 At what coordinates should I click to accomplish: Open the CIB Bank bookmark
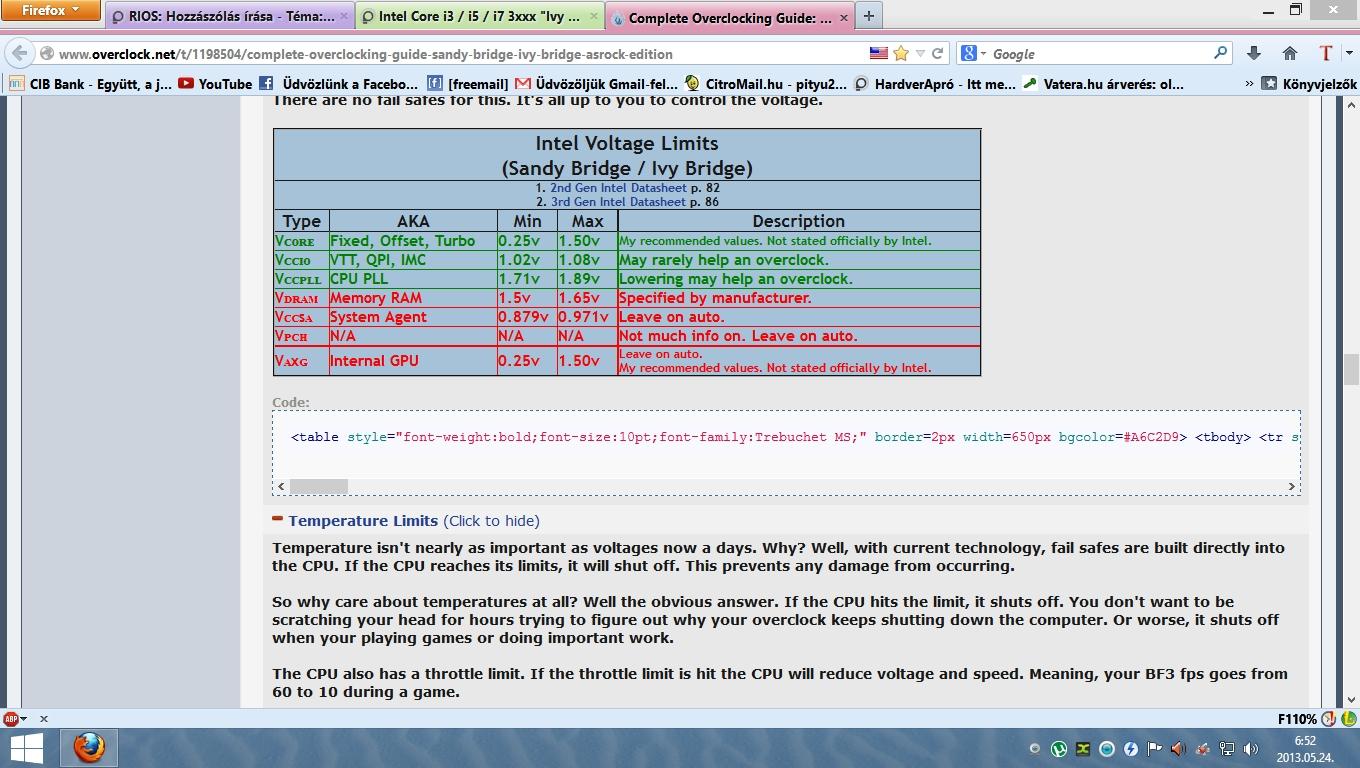click(90, 84)
